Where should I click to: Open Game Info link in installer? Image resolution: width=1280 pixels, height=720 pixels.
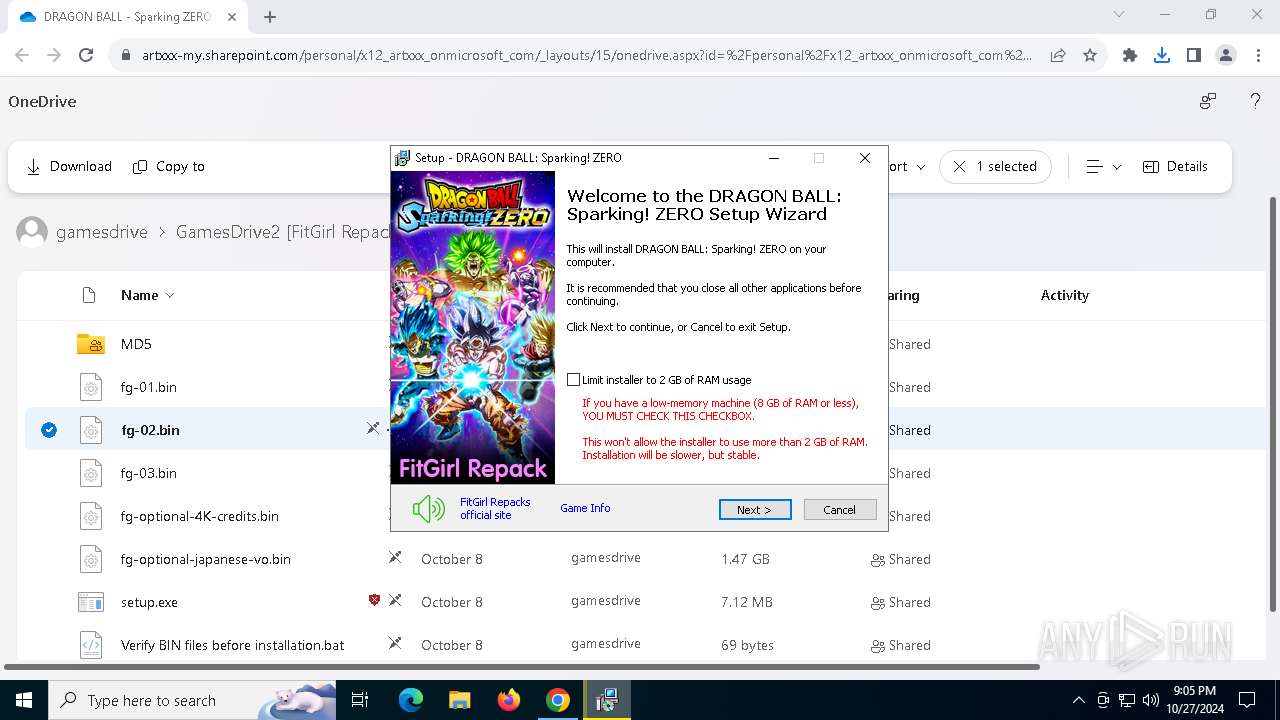pos(585,508)
